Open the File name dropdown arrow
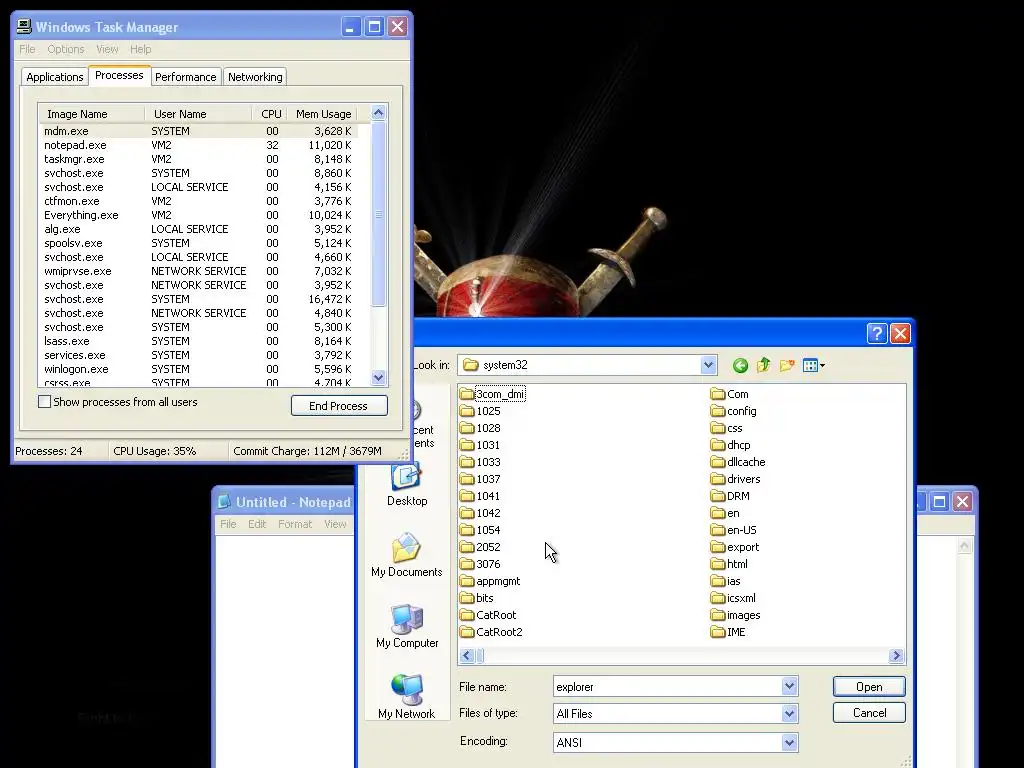The height and width of the screenshot is (768, 1024). click(790, 686)
